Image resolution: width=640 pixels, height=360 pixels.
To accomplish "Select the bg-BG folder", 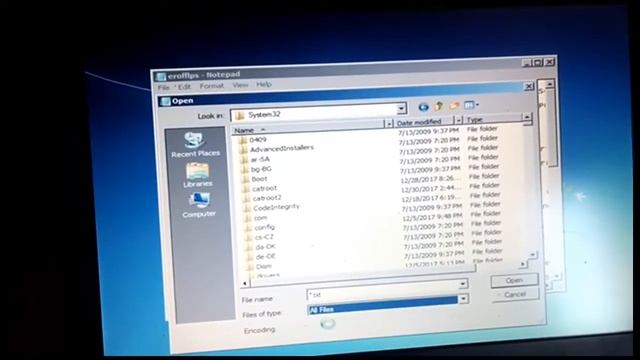I will (x=261, y=169).
